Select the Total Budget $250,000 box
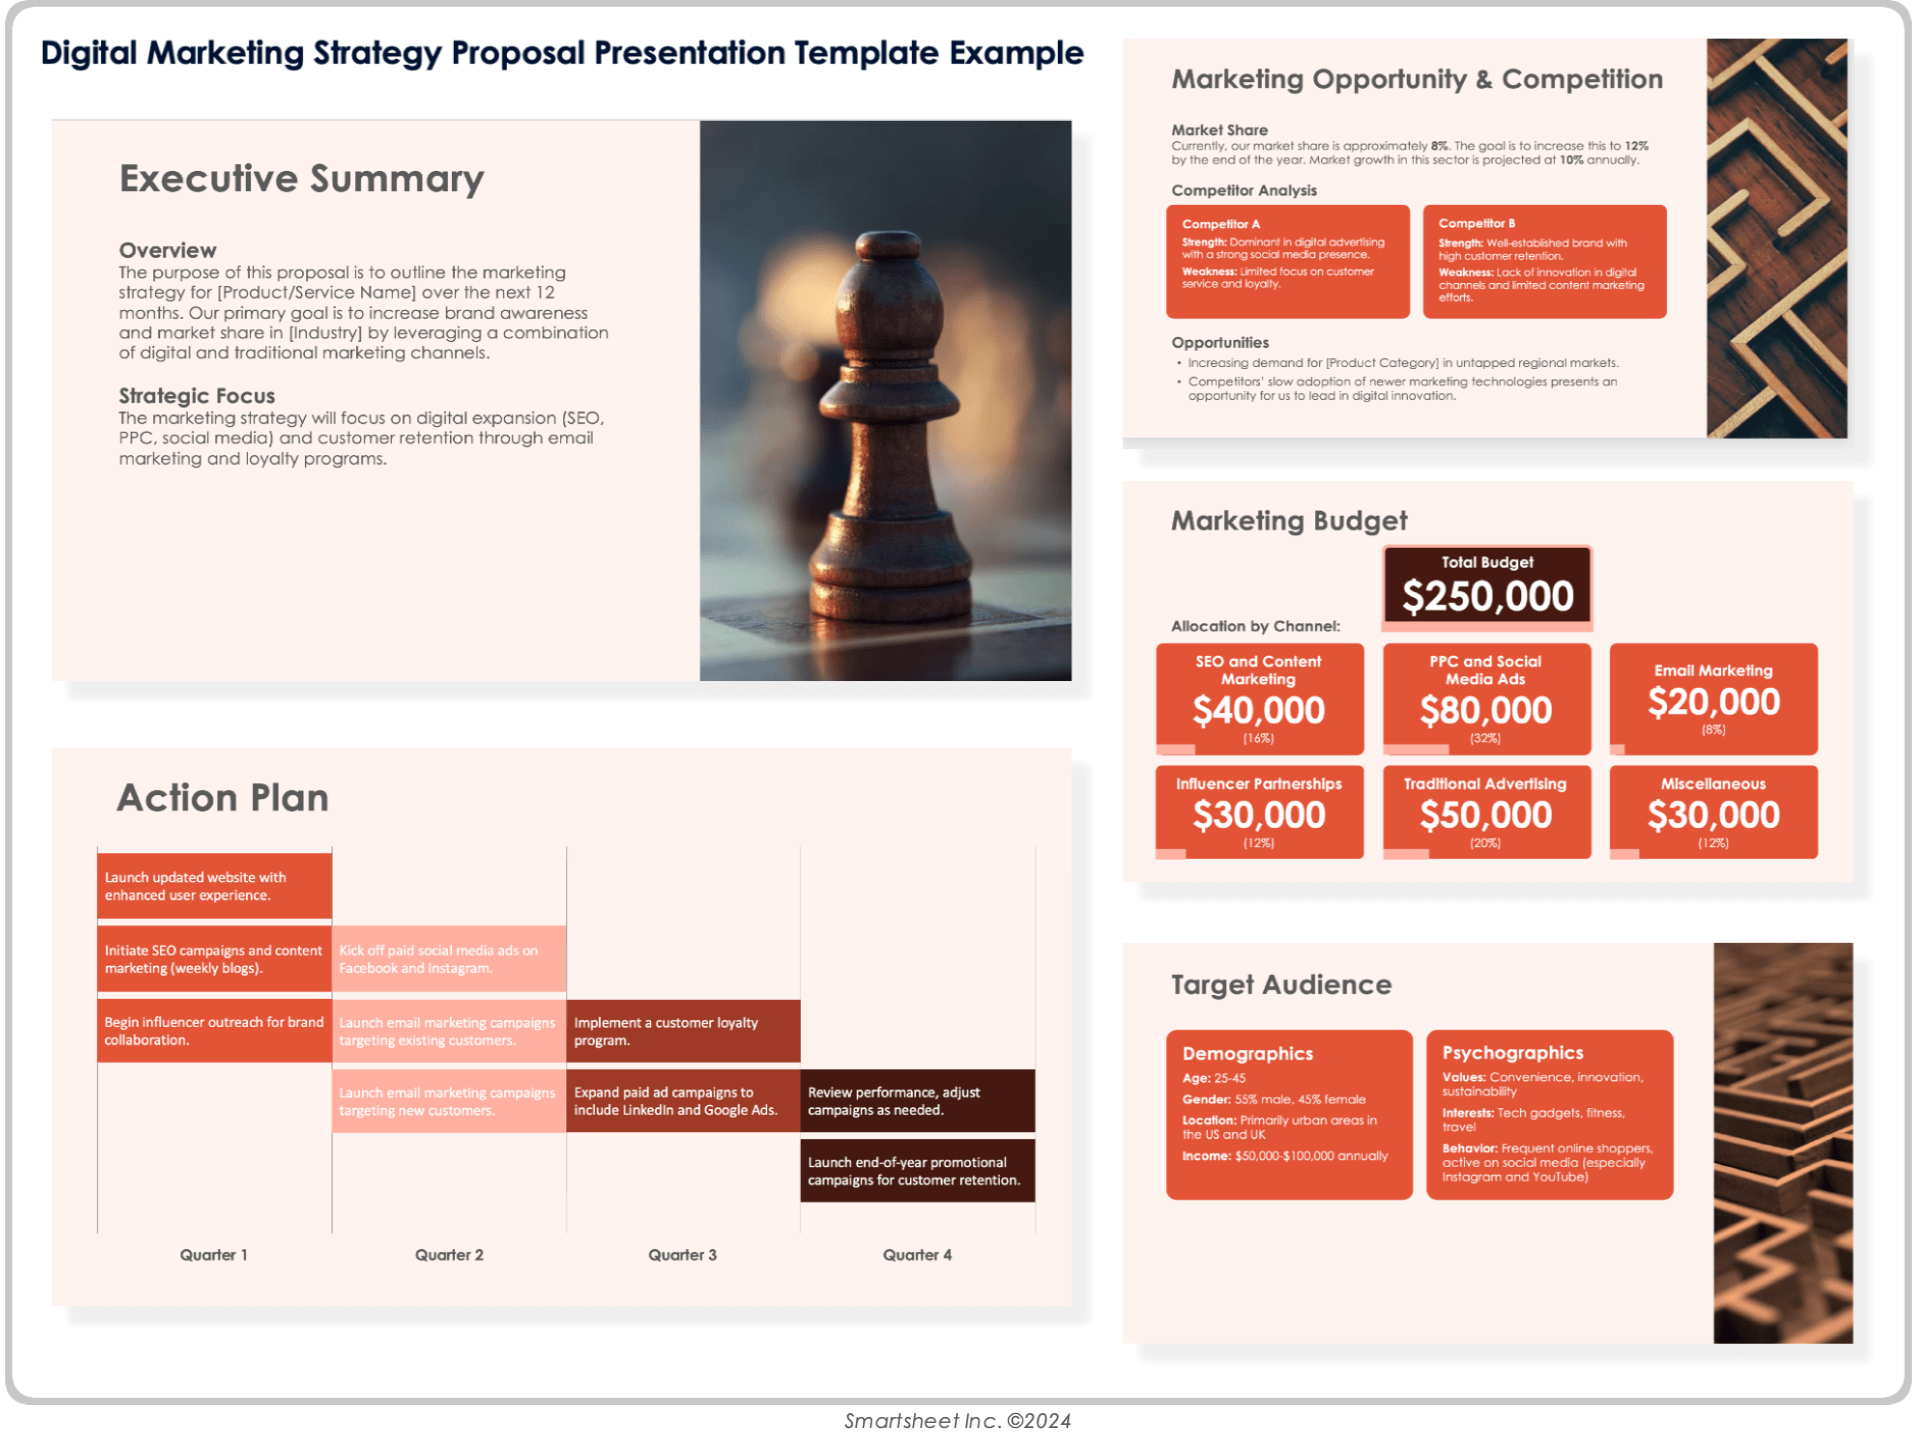This screenshot has width=1920, height=1440. [x=1487, y=587]
